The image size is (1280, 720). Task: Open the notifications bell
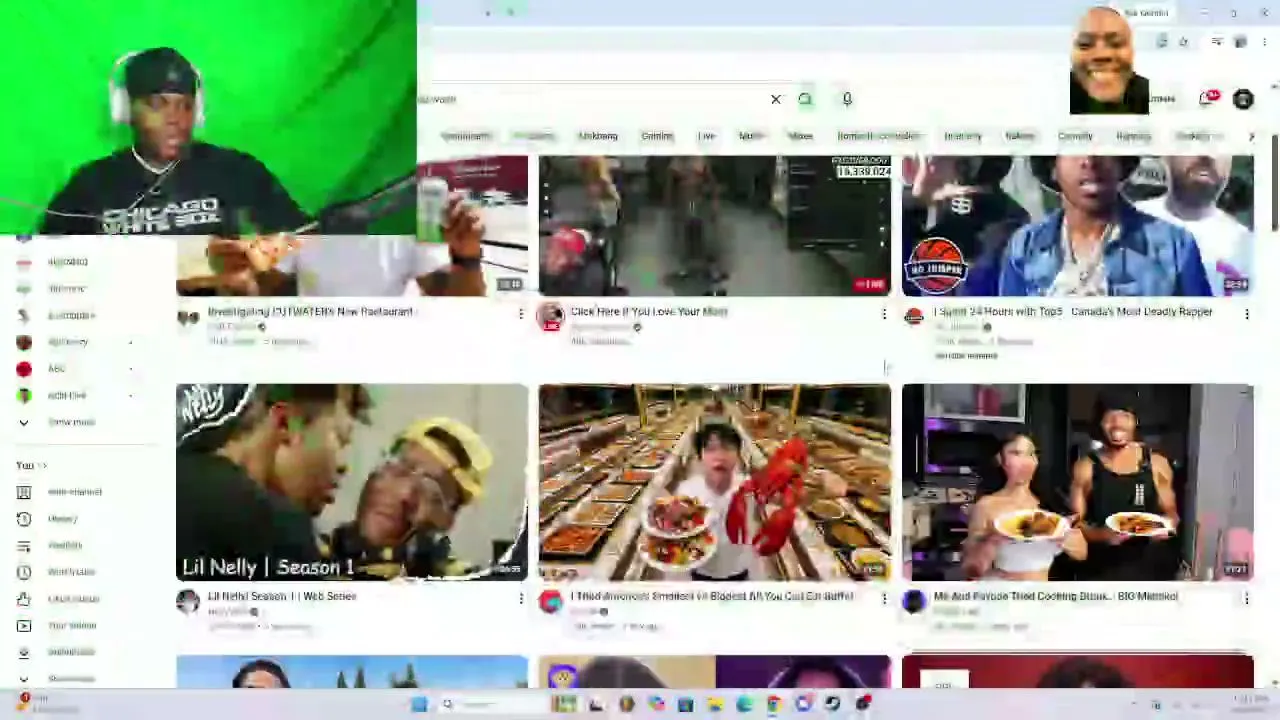click(x=1207, y=98)
